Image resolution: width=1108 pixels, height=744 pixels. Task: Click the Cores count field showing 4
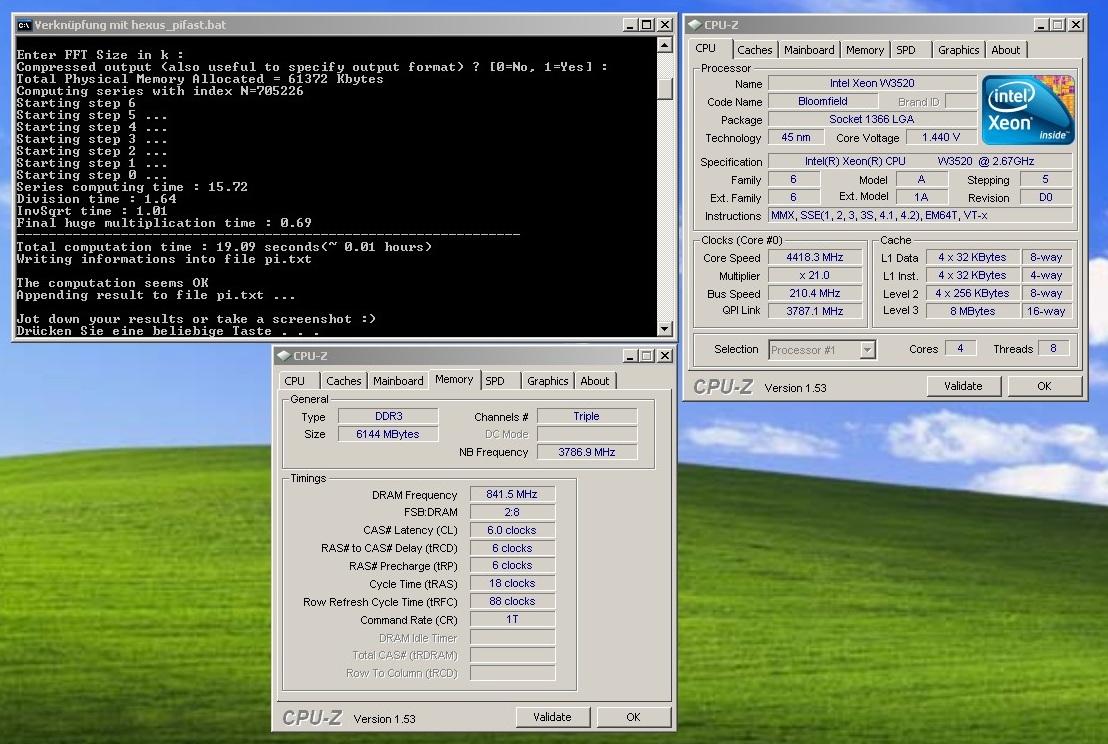[x=960, y=348]
